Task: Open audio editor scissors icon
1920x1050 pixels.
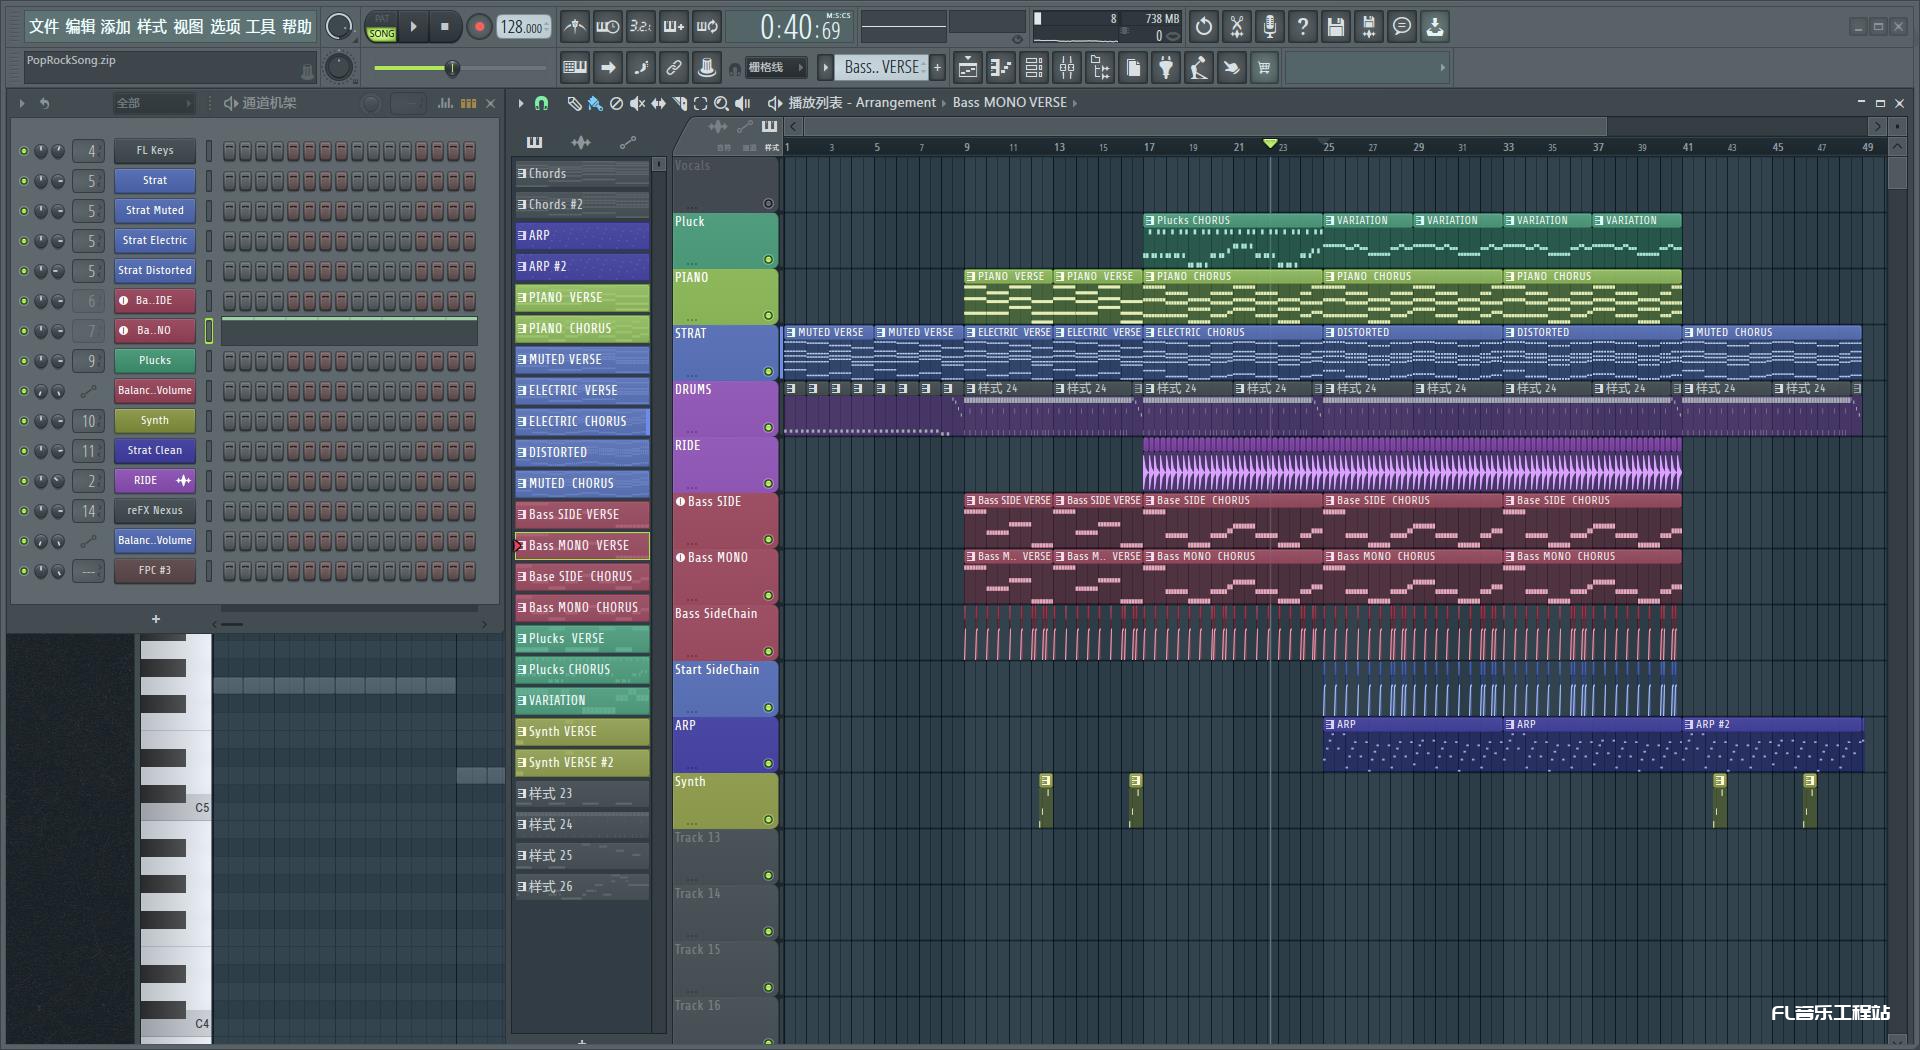Action: tap(1237, 27)
